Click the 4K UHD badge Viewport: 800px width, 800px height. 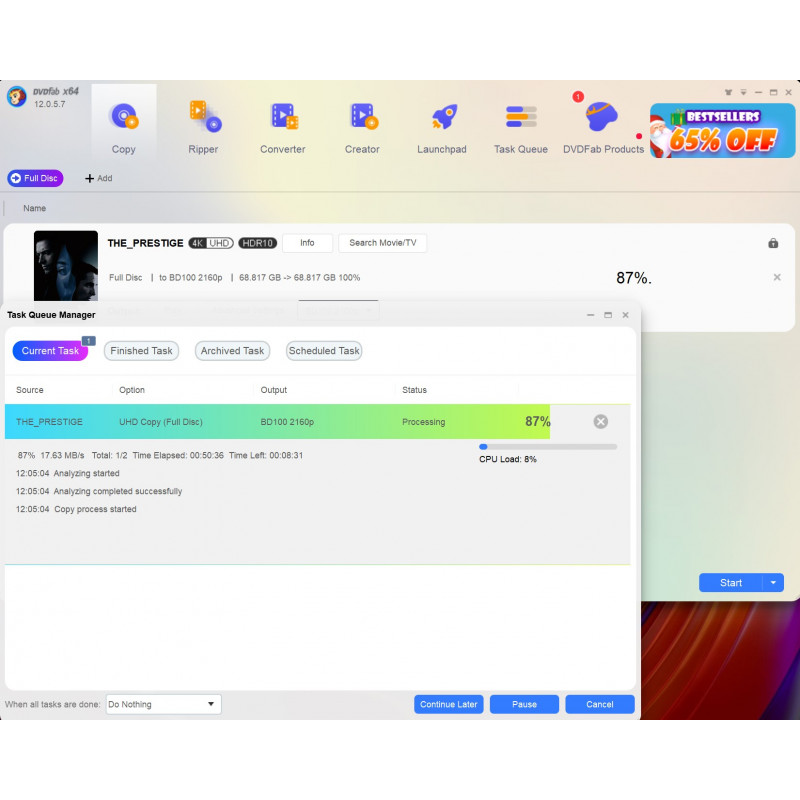pyautogui.click(x=211, y=243)
